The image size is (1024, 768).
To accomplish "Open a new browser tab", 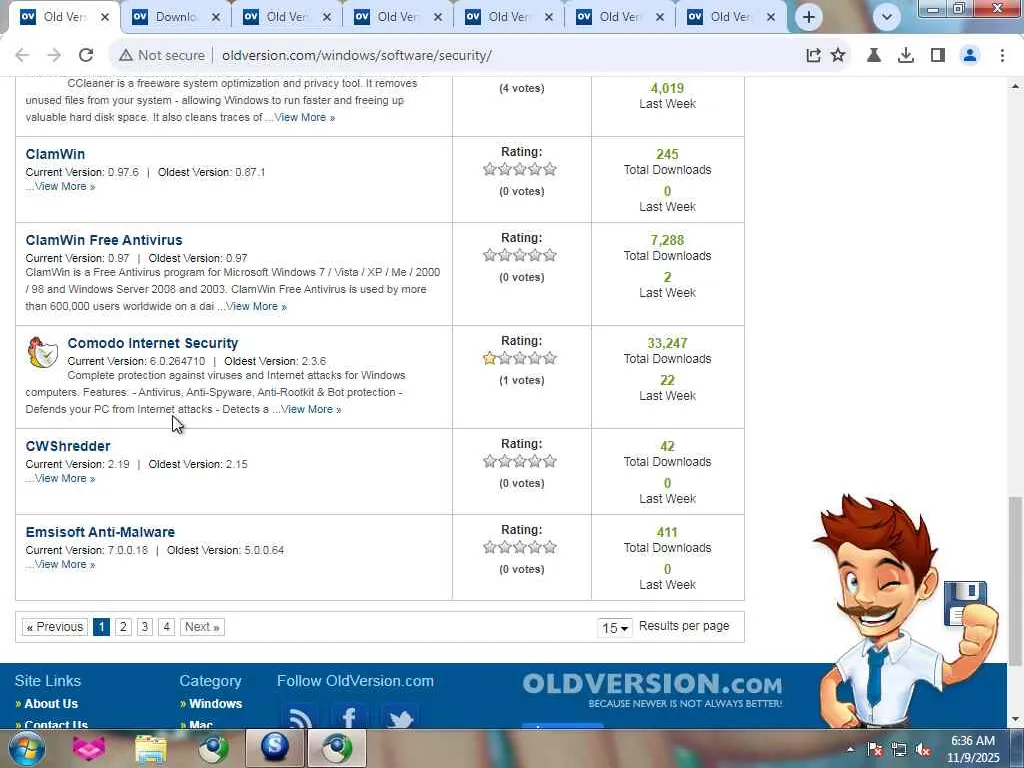I will 808,17.
